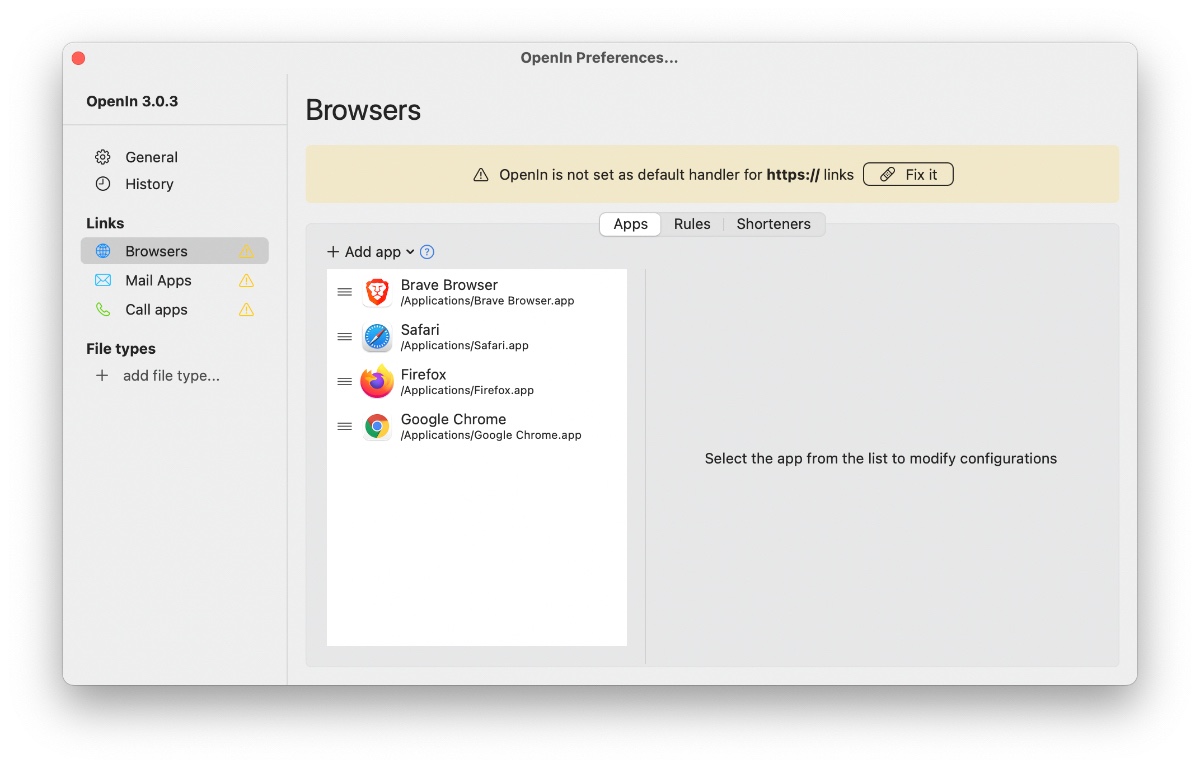Click the Brave Browser reorder handle
The height and width of the screenshot is (768, 1200).
(345, 292)
